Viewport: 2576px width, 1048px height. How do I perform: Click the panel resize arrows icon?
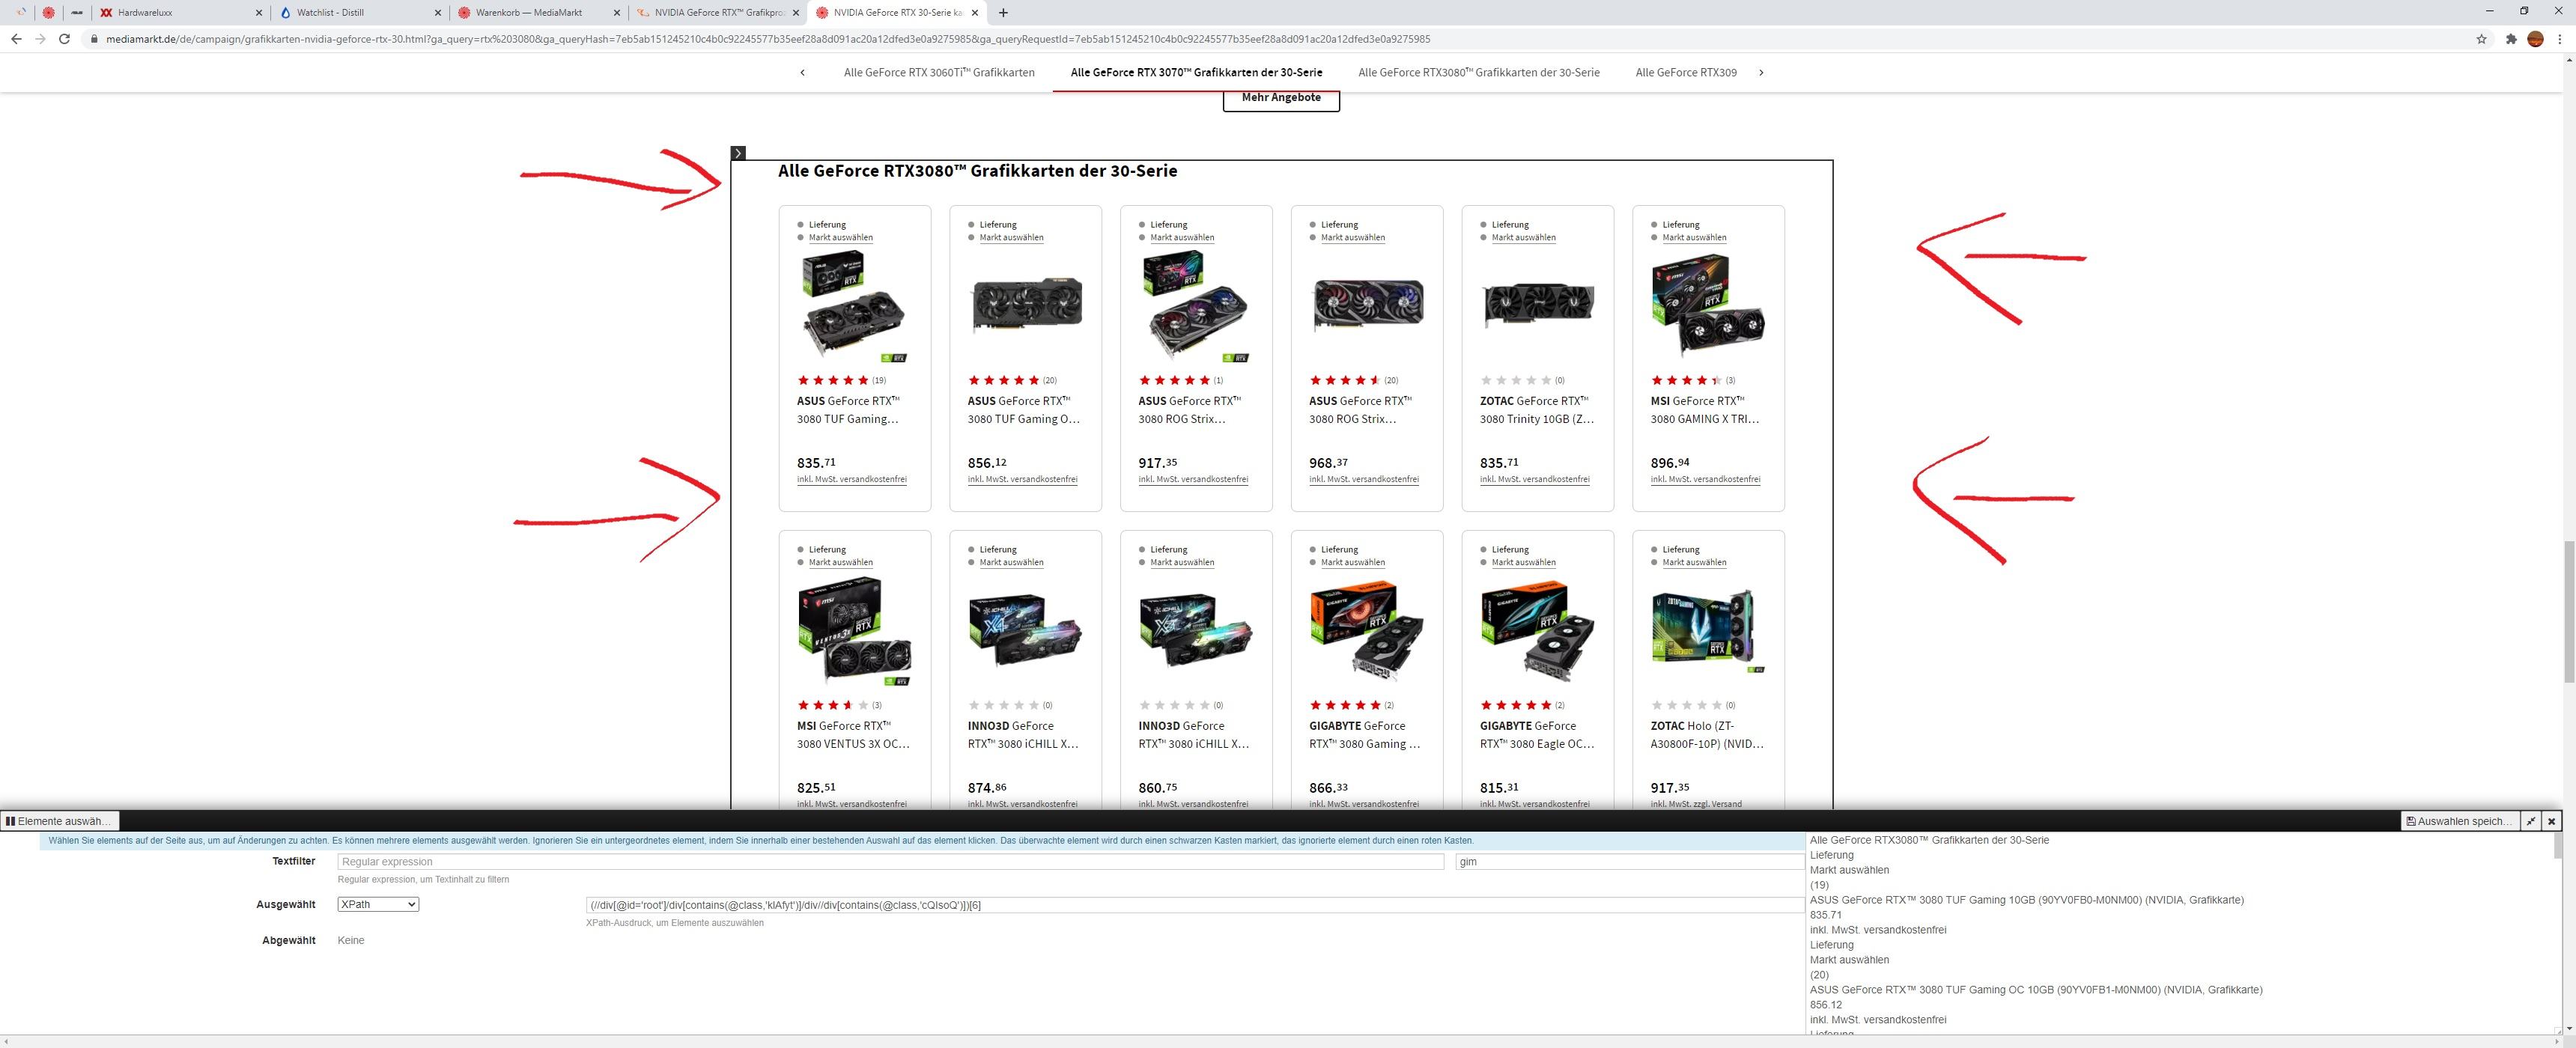[x=2530, y=821]
